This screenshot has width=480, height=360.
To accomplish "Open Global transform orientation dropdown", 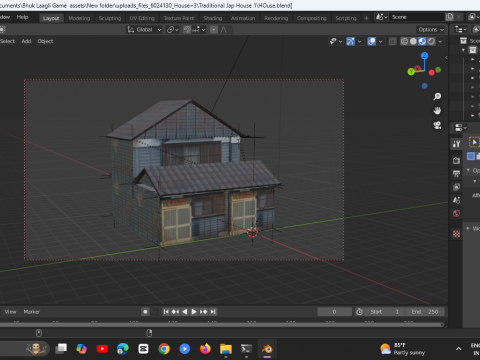I will click(144, 30).
